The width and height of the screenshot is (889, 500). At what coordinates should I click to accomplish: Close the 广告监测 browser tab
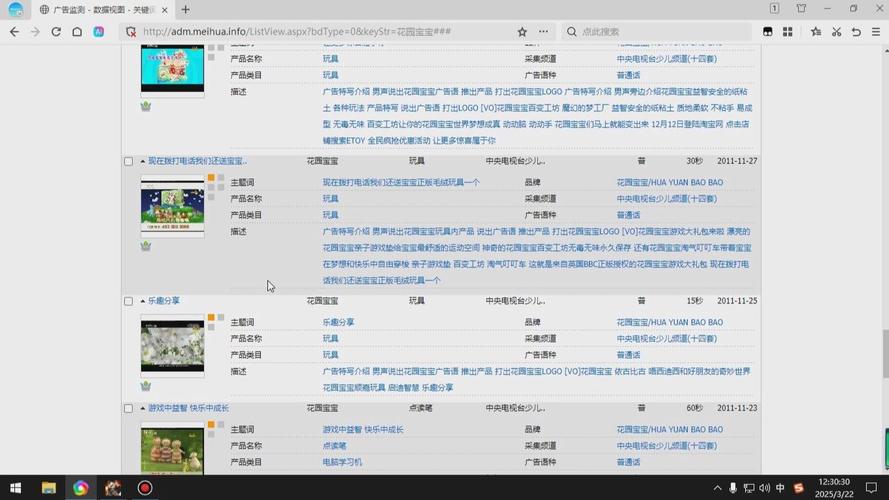pos(164,10)
